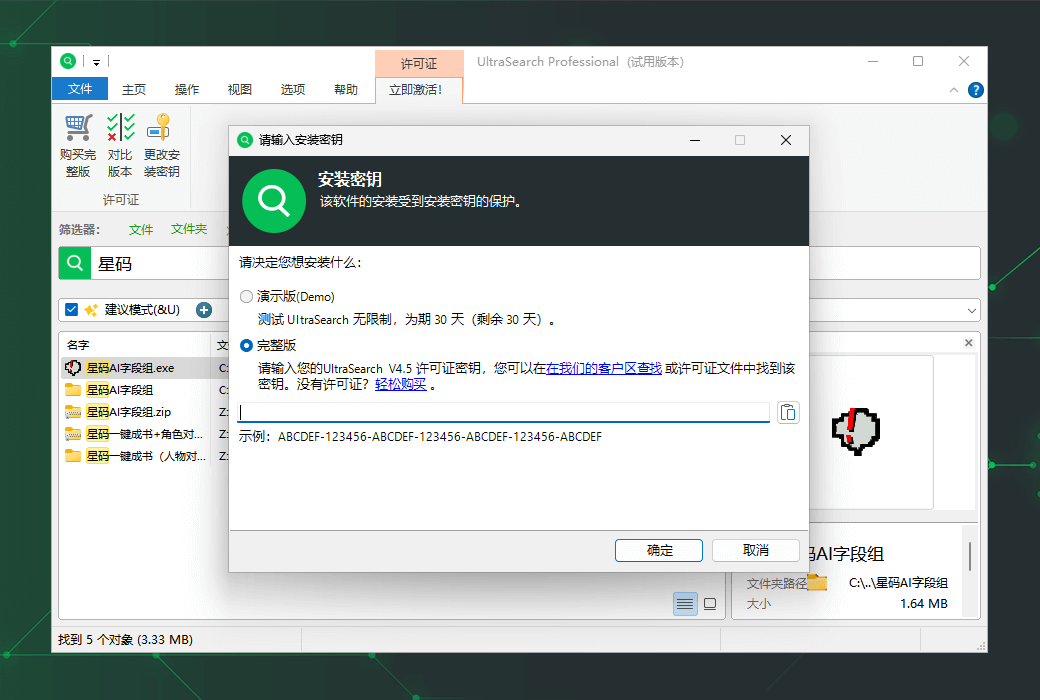The height and width of the screenshot is (700, 1040).
Task: Click the UltraSearch app icon in title bar
Action: click(x=68, y=61)
